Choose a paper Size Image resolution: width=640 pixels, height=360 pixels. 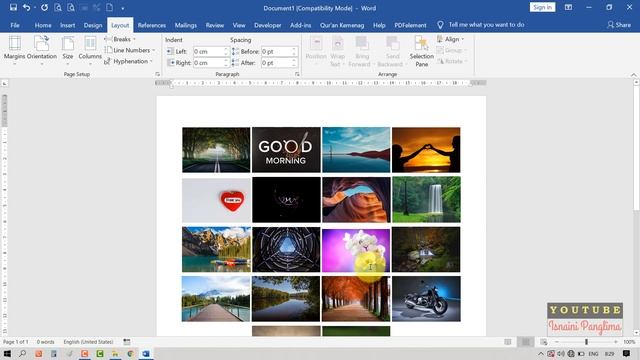68,51
